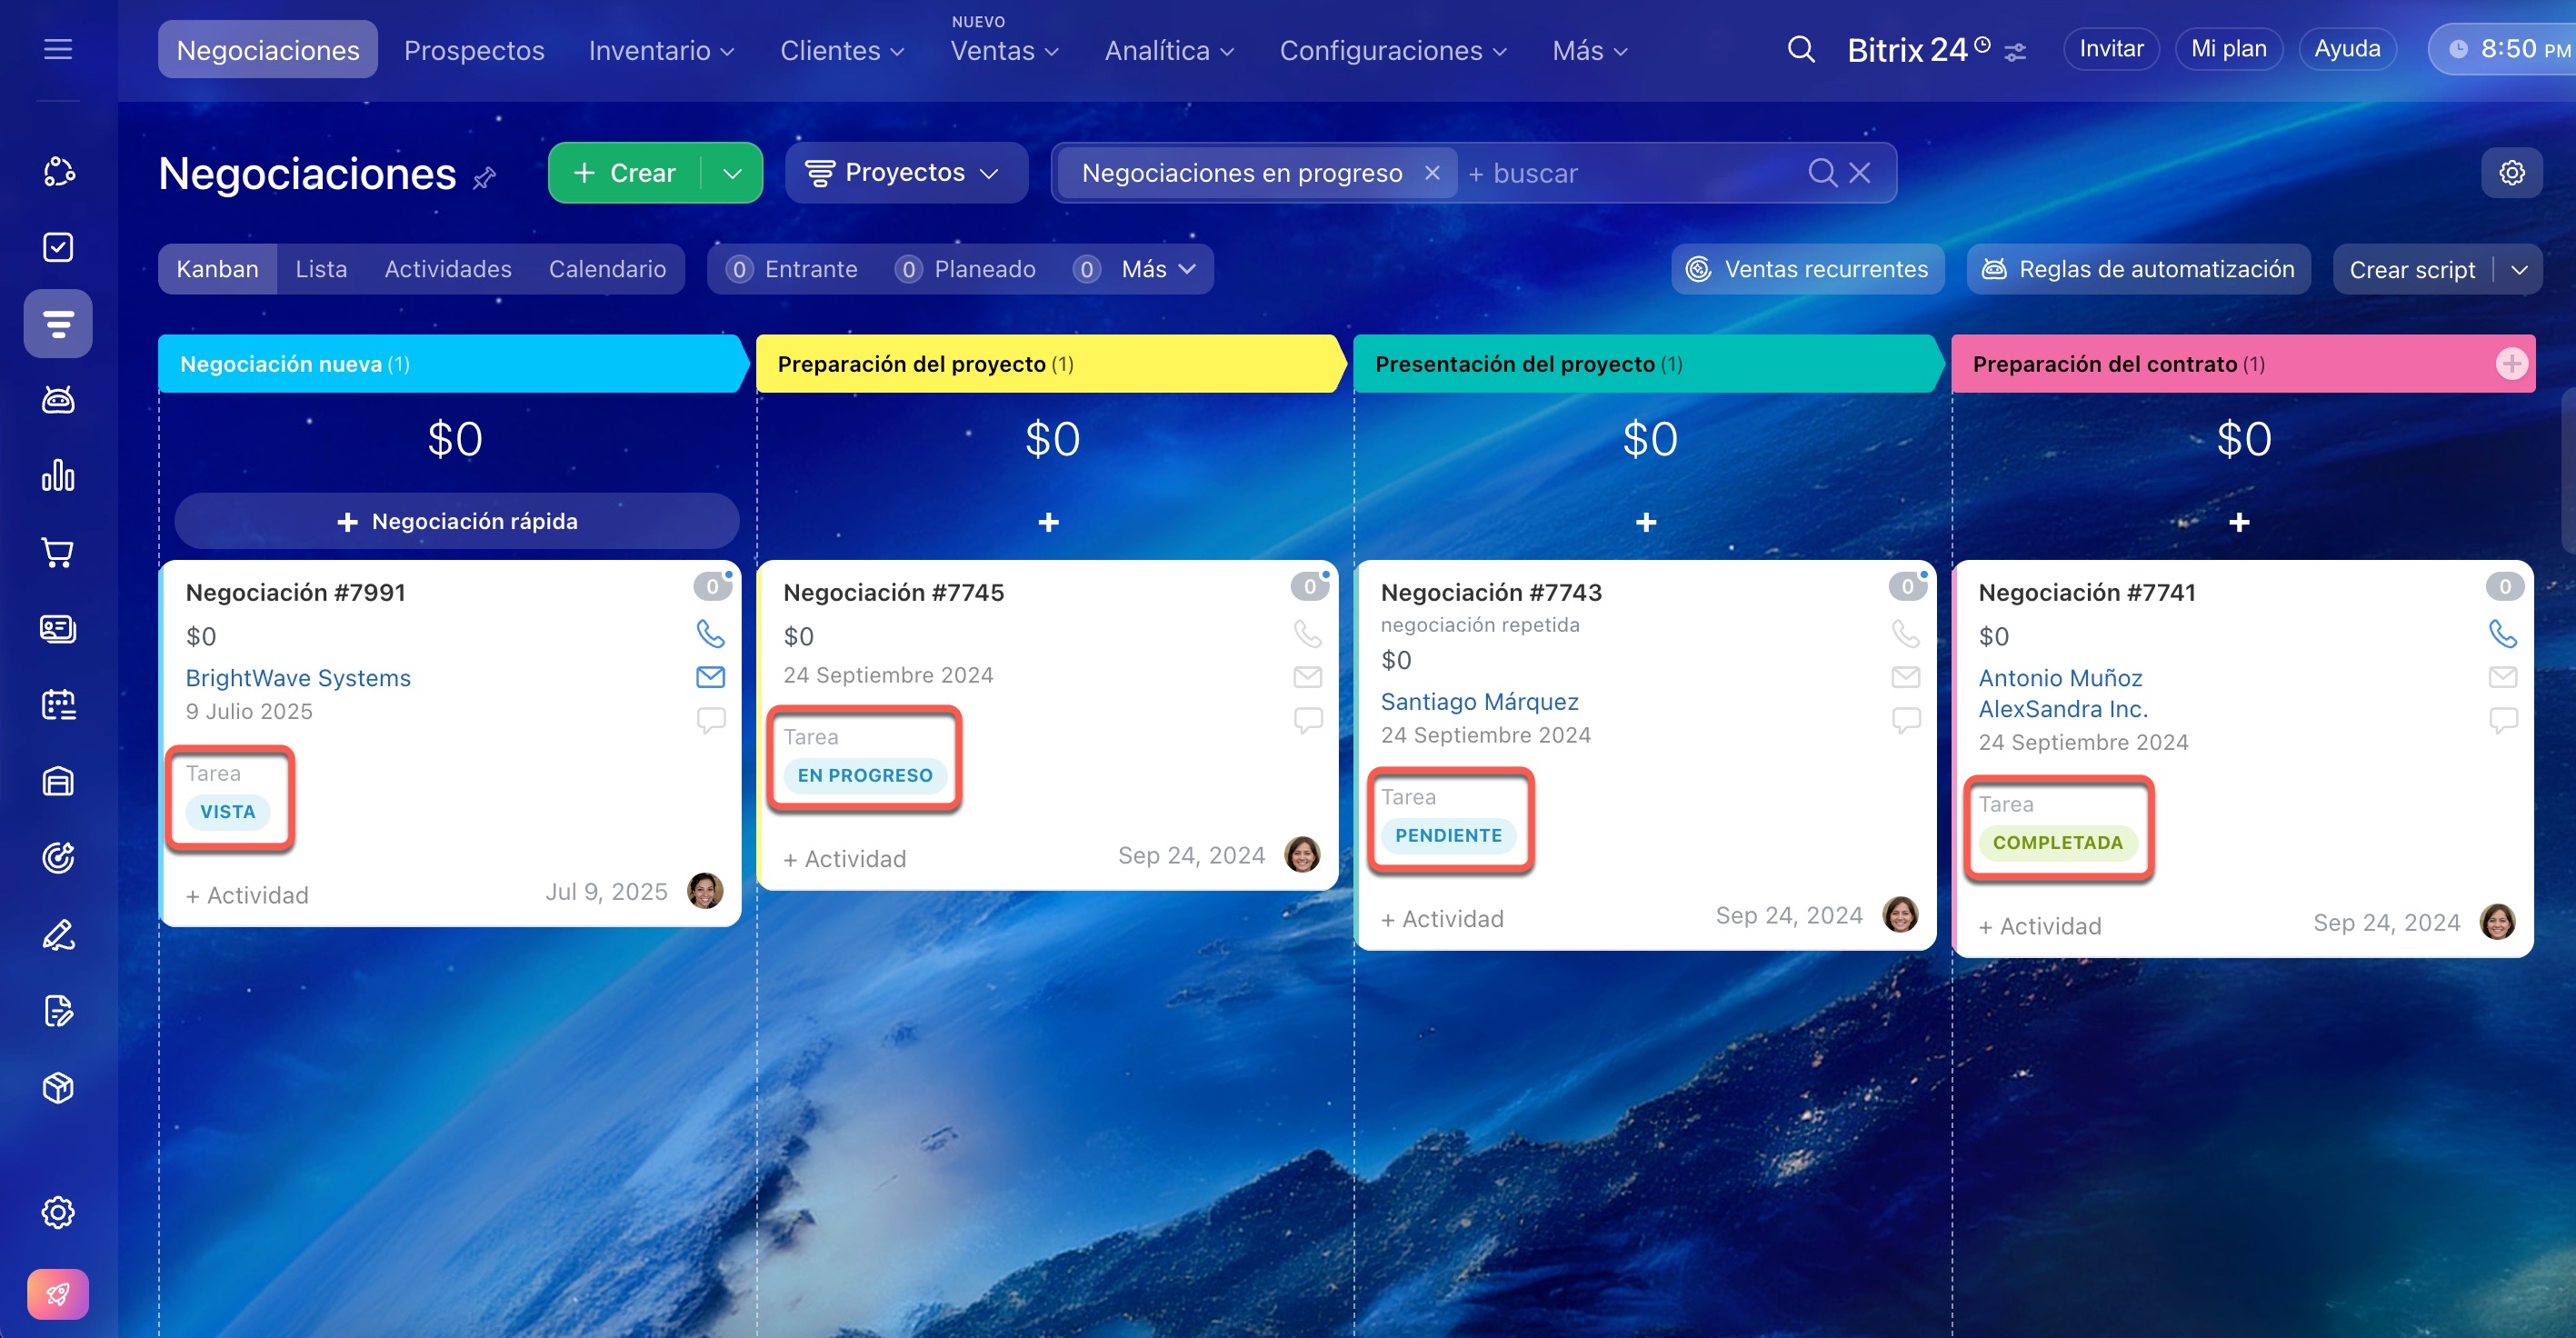Expand the Inventario menu
Screen dimensions: 2576x1338
(661, 50)
